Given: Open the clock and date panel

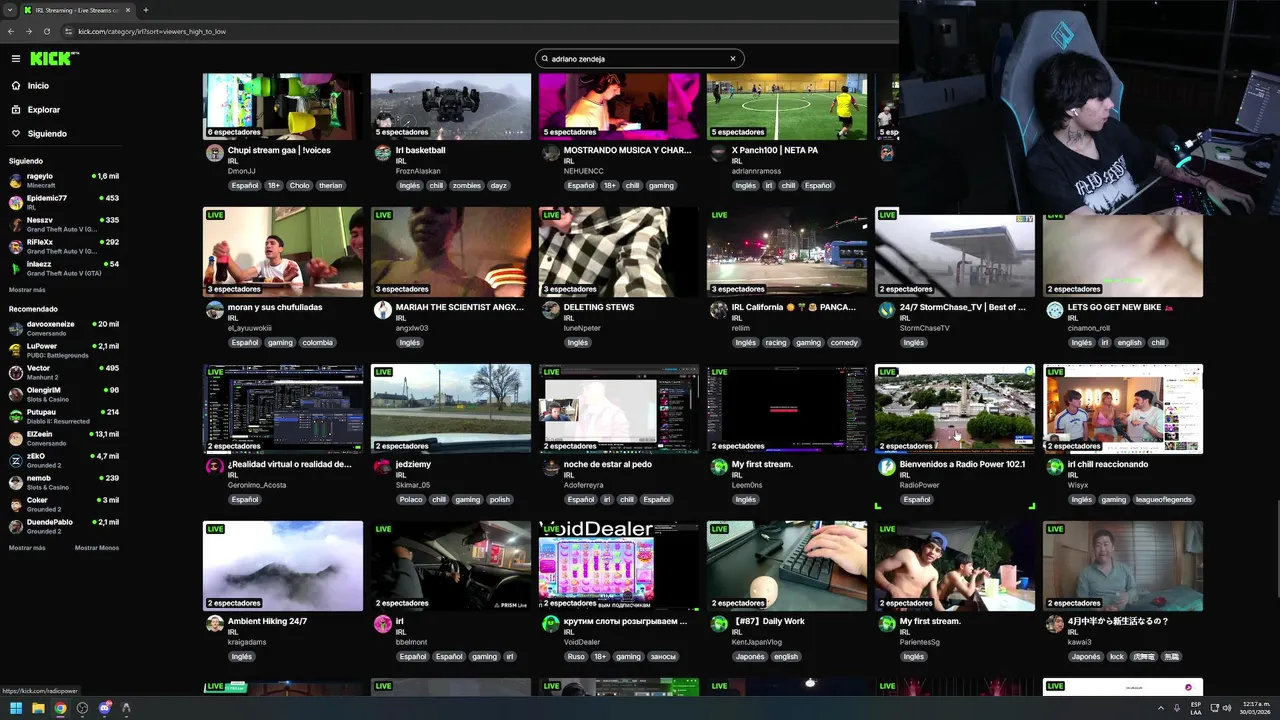Looking at the screenshot, I should [x=1255, y=708].
